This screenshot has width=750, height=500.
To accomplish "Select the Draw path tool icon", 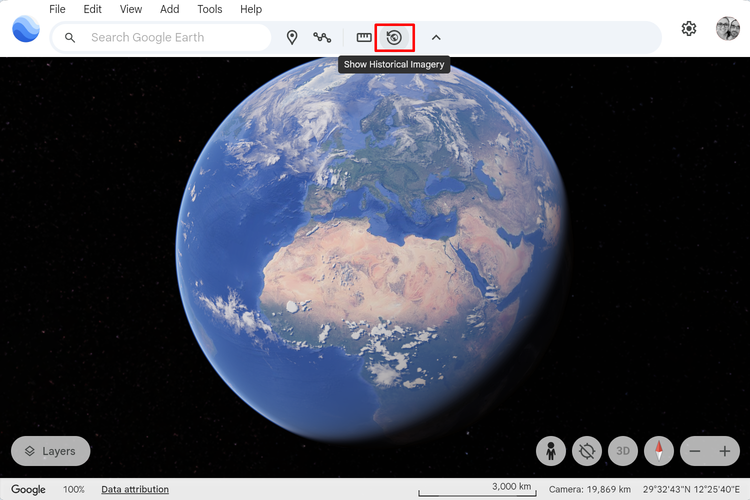I will coord(322,37).
